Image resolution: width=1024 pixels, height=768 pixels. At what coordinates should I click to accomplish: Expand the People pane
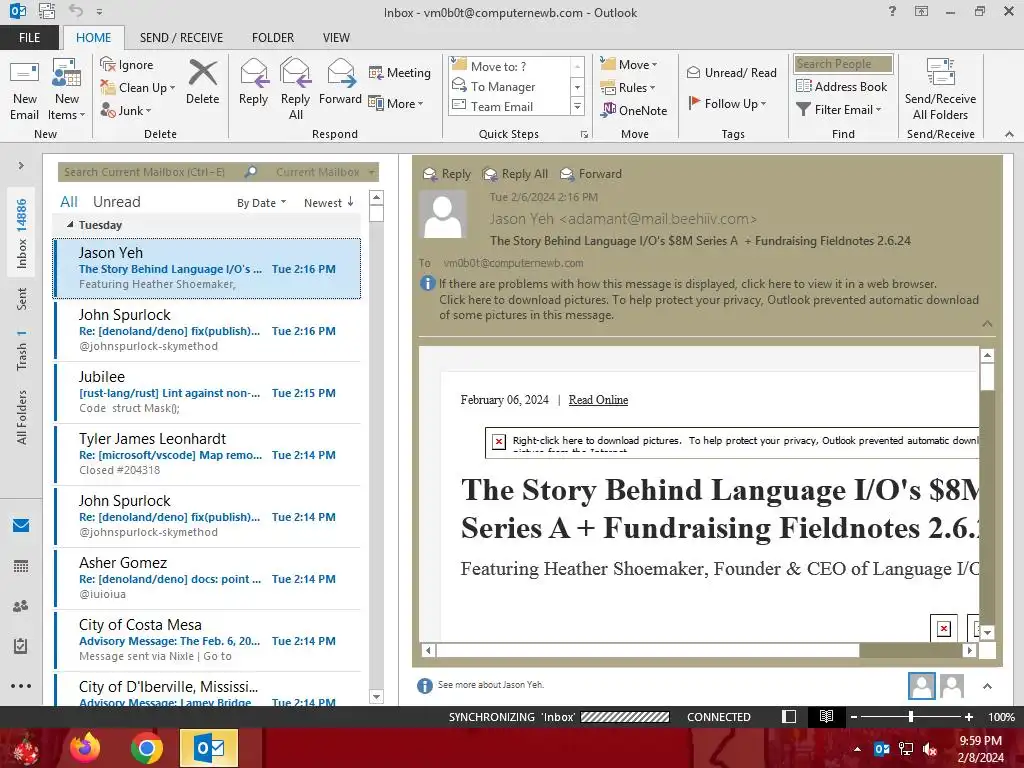click(987, 686)
